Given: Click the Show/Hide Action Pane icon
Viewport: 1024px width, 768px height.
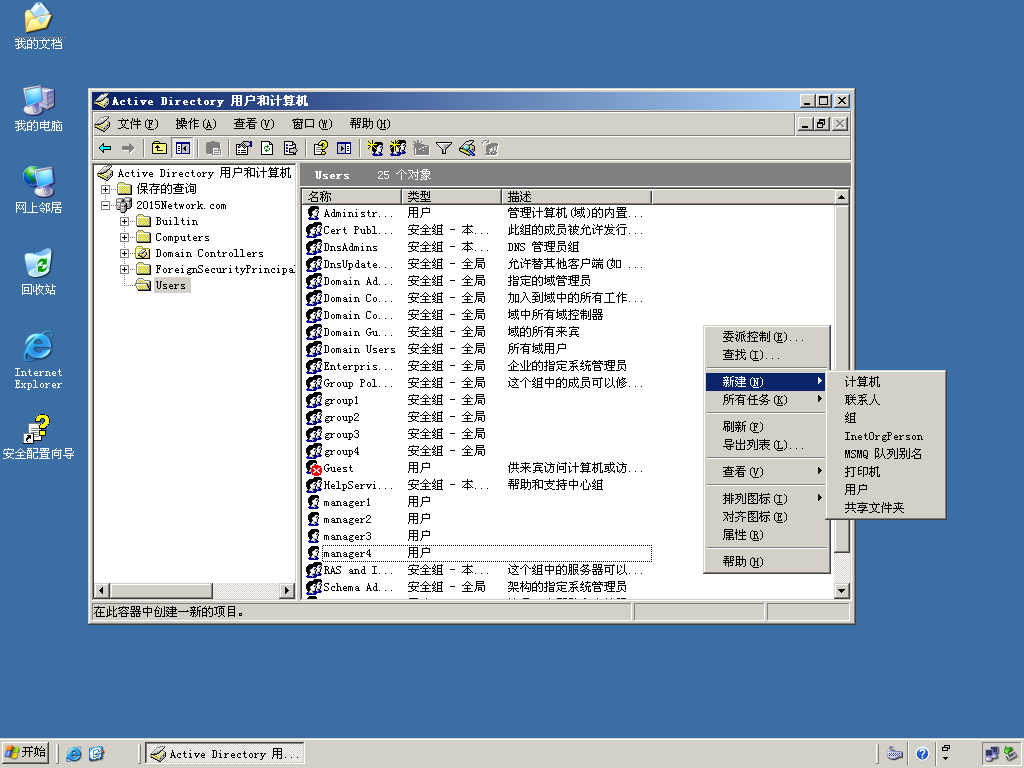Looking at the screenshot, I should tap(344, 148).
